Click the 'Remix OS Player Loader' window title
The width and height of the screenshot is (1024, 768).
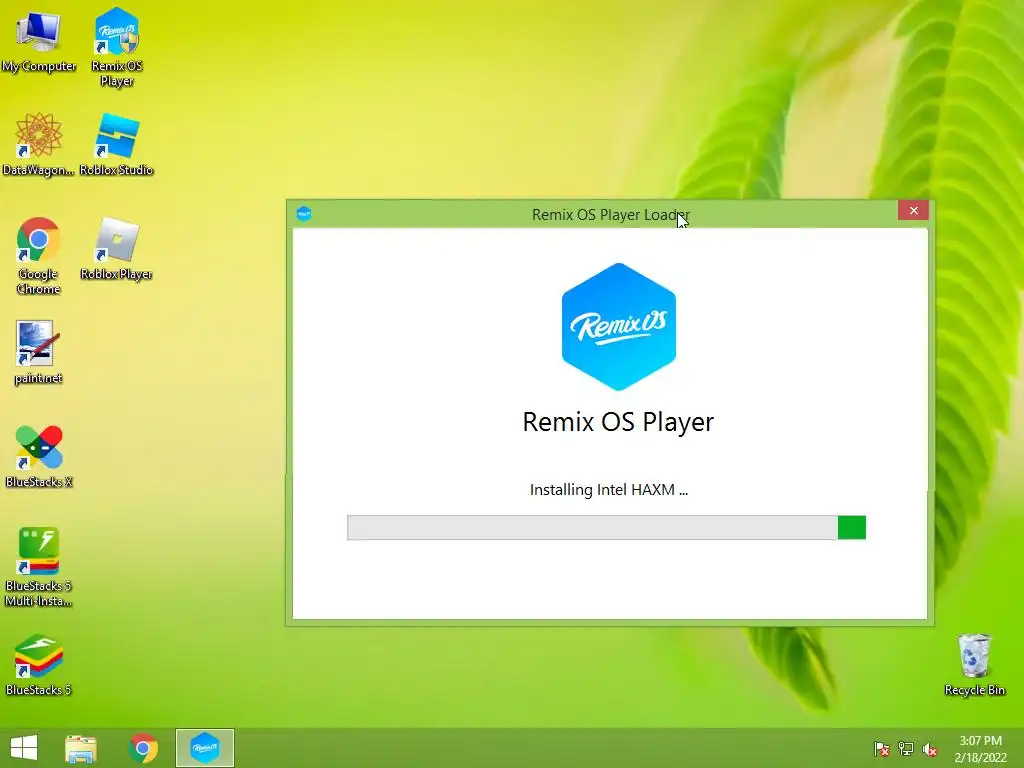click(611, 215)
